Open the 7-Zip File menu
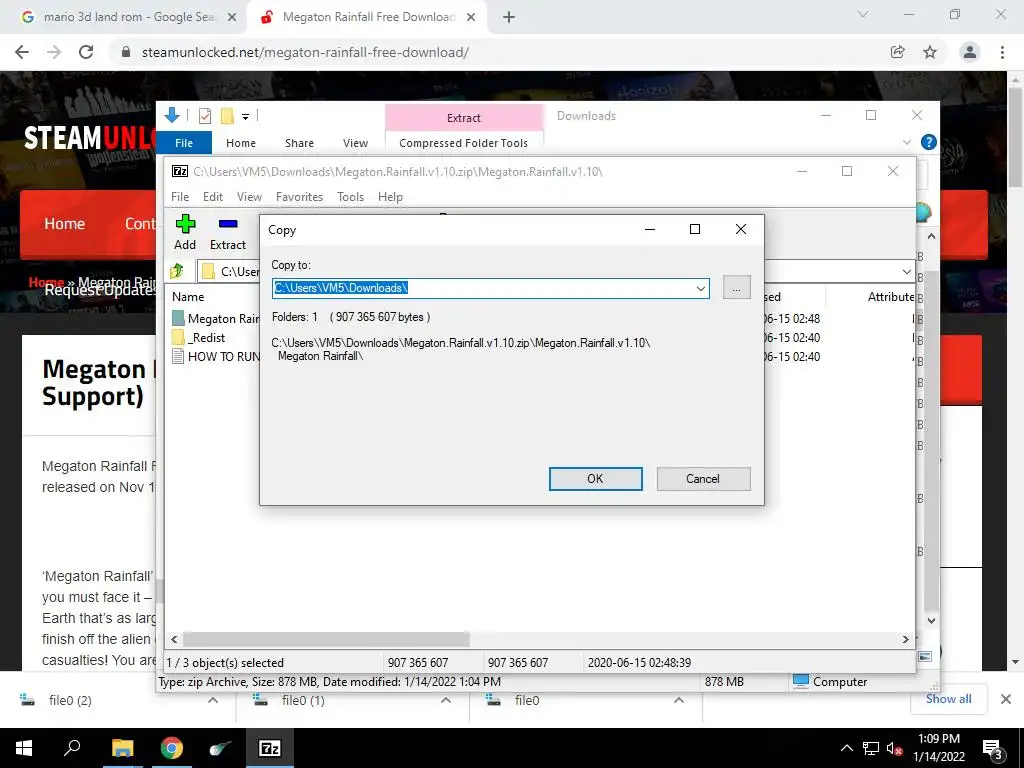Screen dimensions: 1024x768 pyautogui.click(x=180, y=197)
